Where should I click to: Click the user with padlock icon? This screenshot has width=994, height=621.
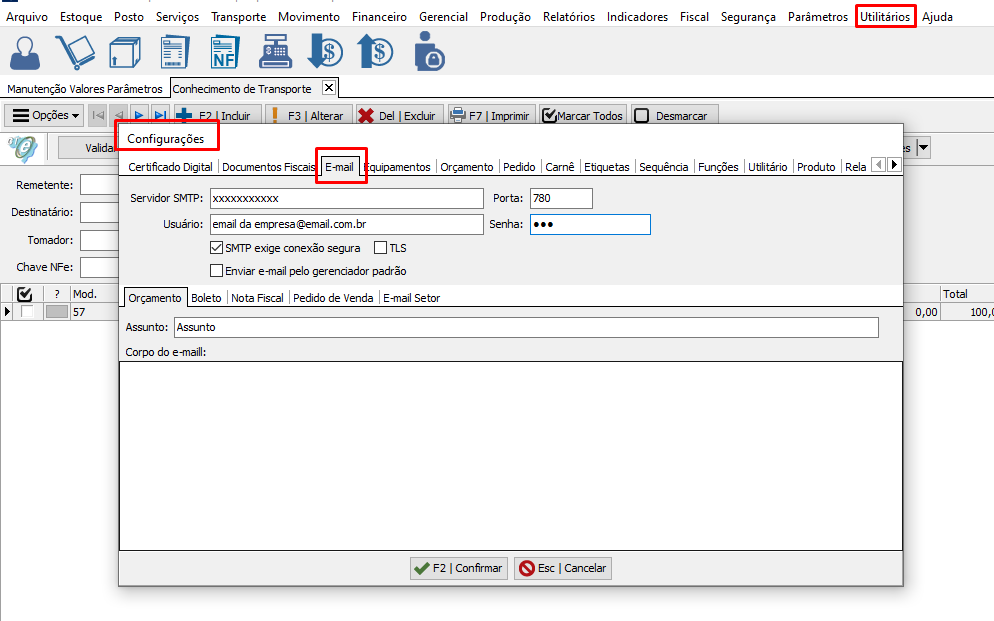point(428,52)
